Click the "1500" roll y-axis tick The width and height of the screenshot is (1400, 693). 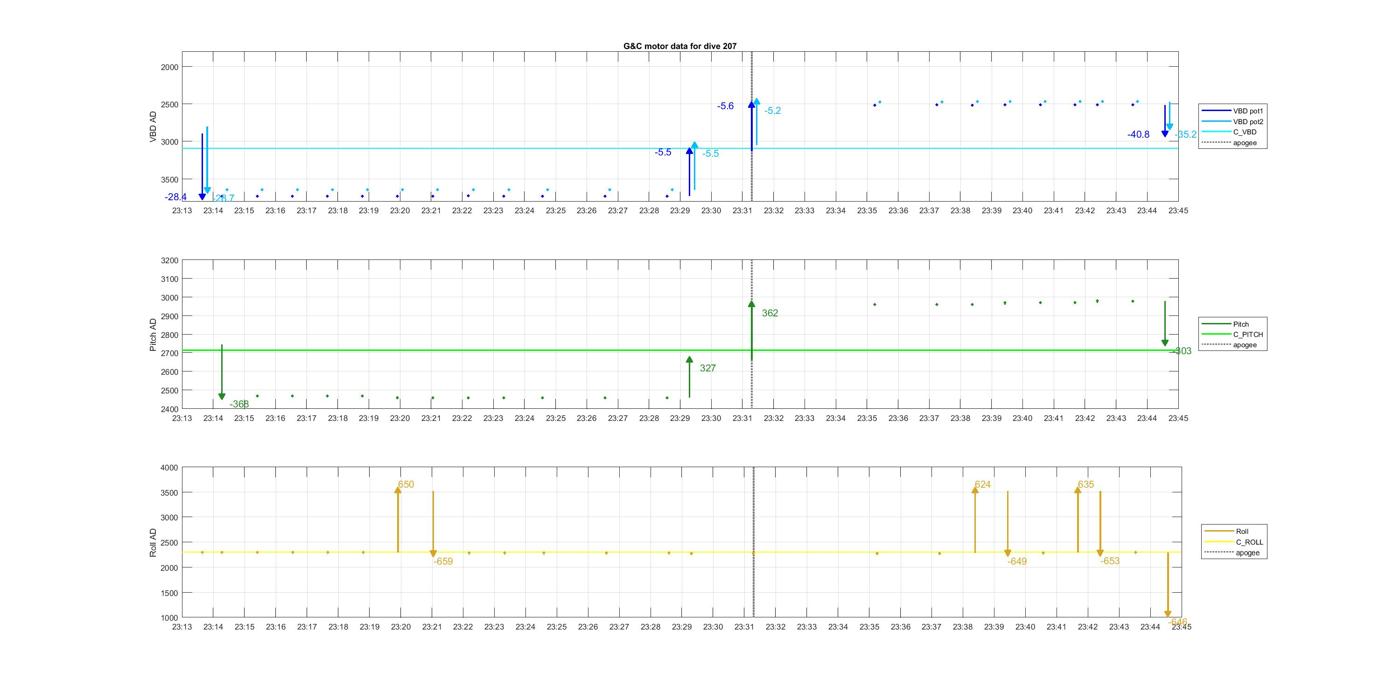[x=169, y=592]
